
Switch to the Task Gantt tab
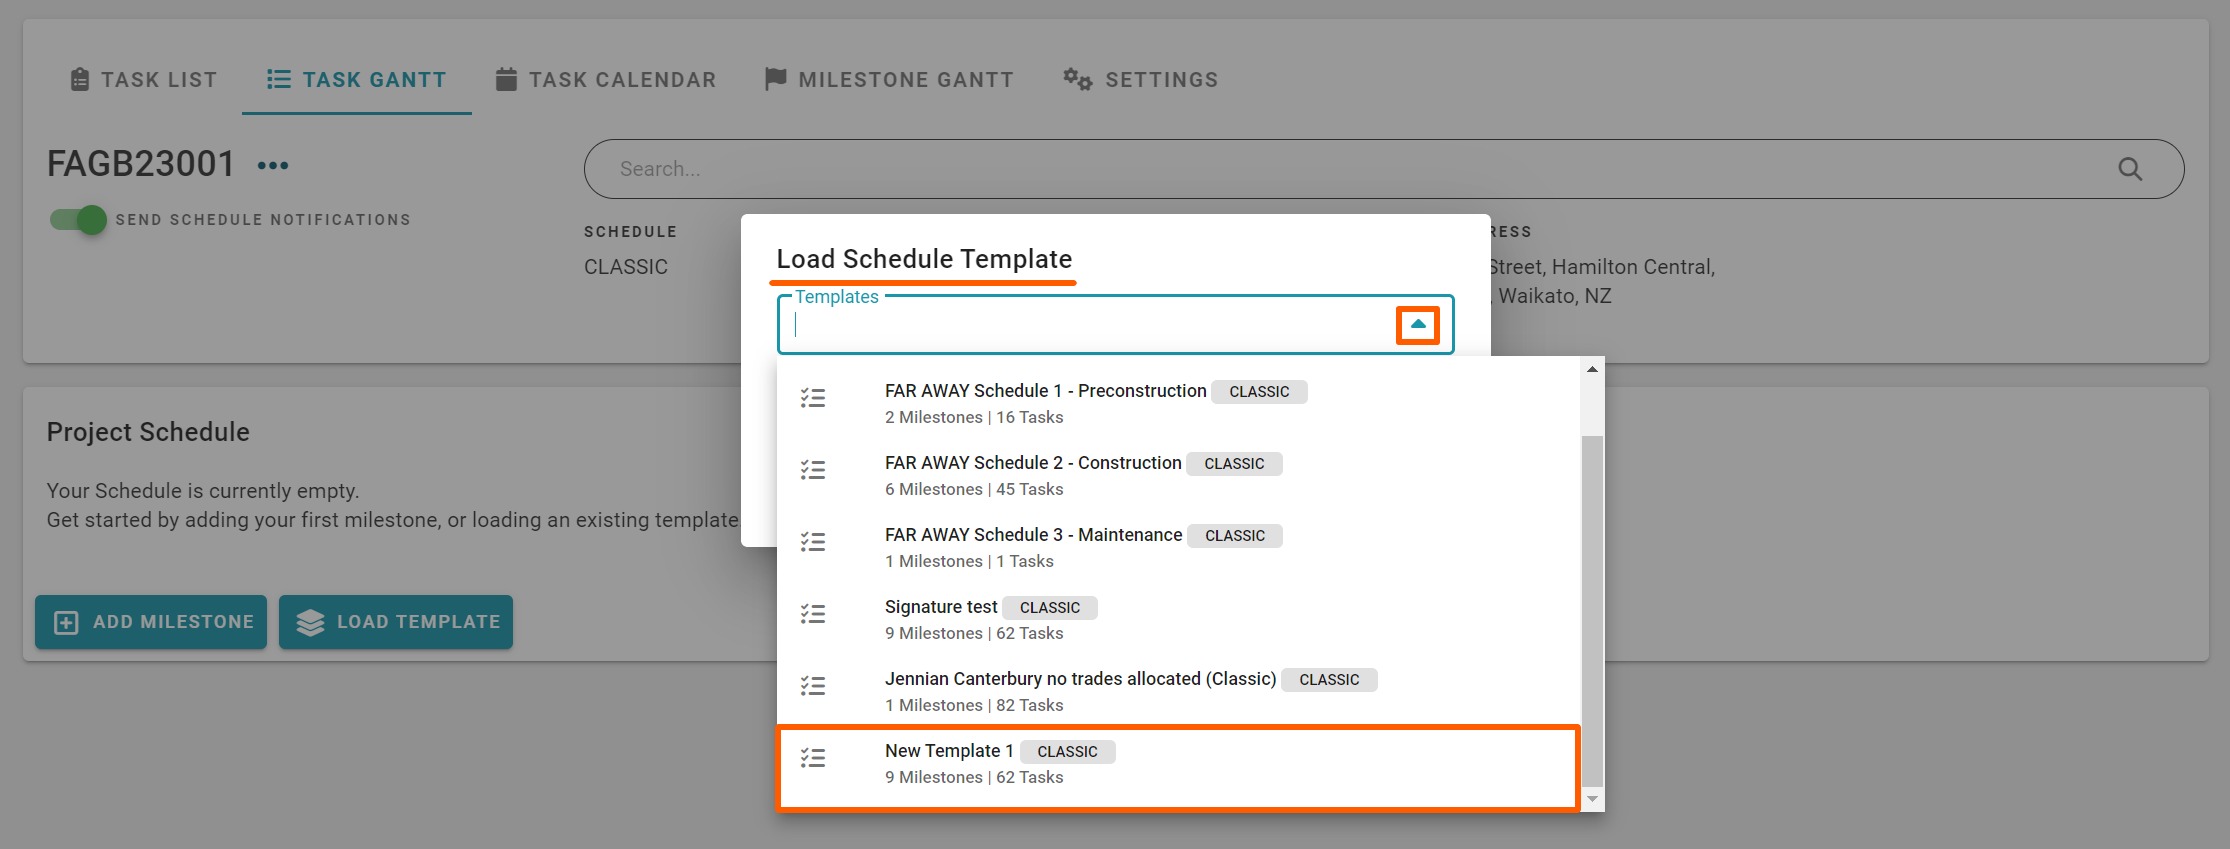click(357, 80)
